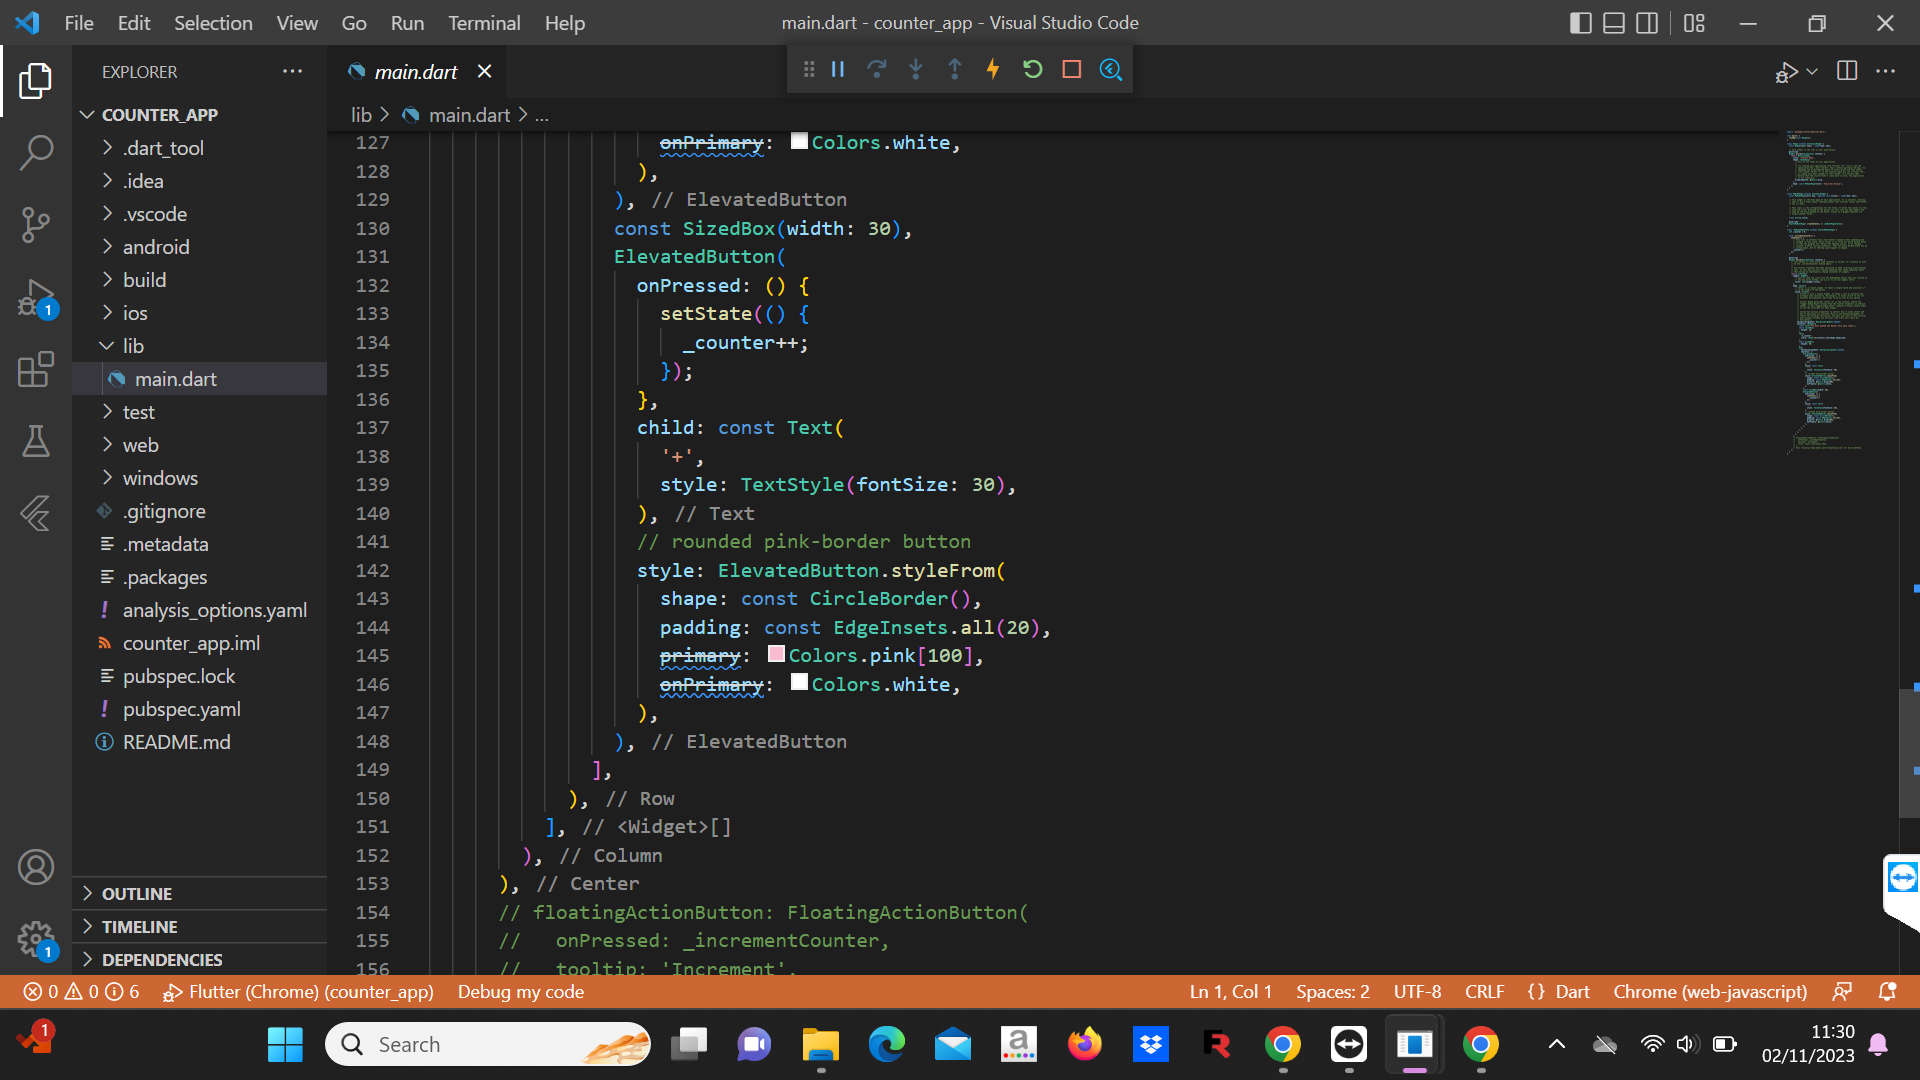Grab the debug toolbar drag handle
This screenshot has width=1920, height=1080.
pyautogui.click(x=808, y=69)
